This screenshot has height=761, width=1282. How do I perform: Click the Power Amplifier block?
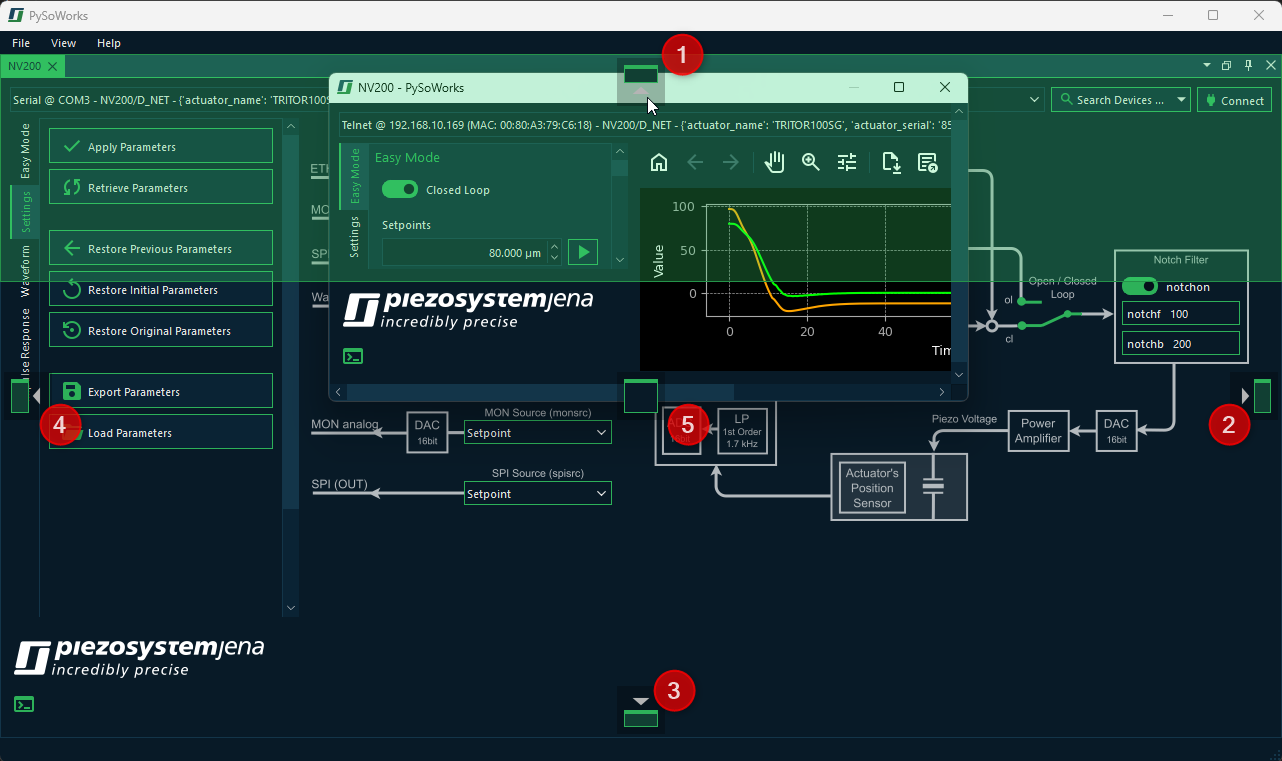point(1038,431)
